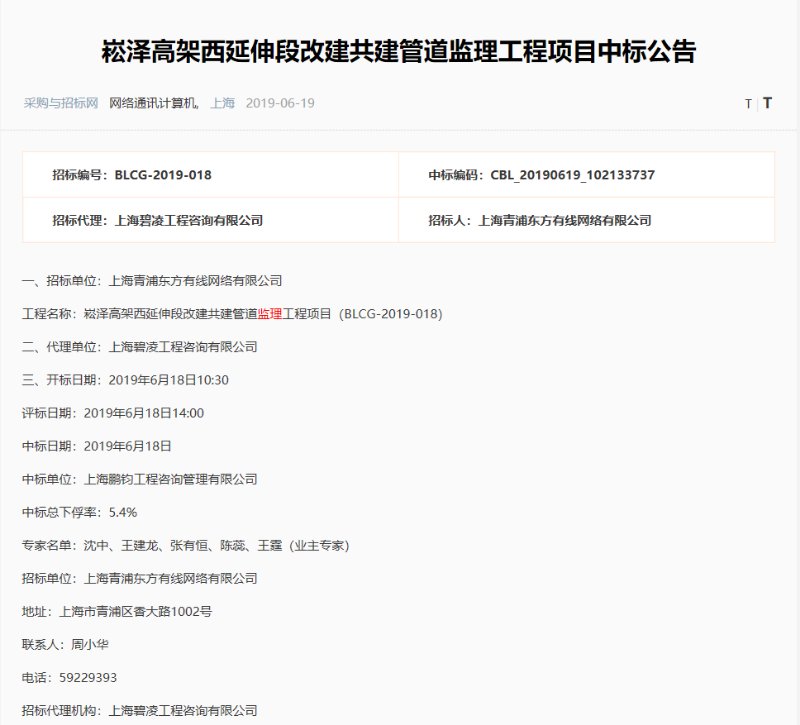The height and width of the screenshot is (725, 800).
Task: Click the 中标总下浮率 5.4% line
Action: [80, 512]
